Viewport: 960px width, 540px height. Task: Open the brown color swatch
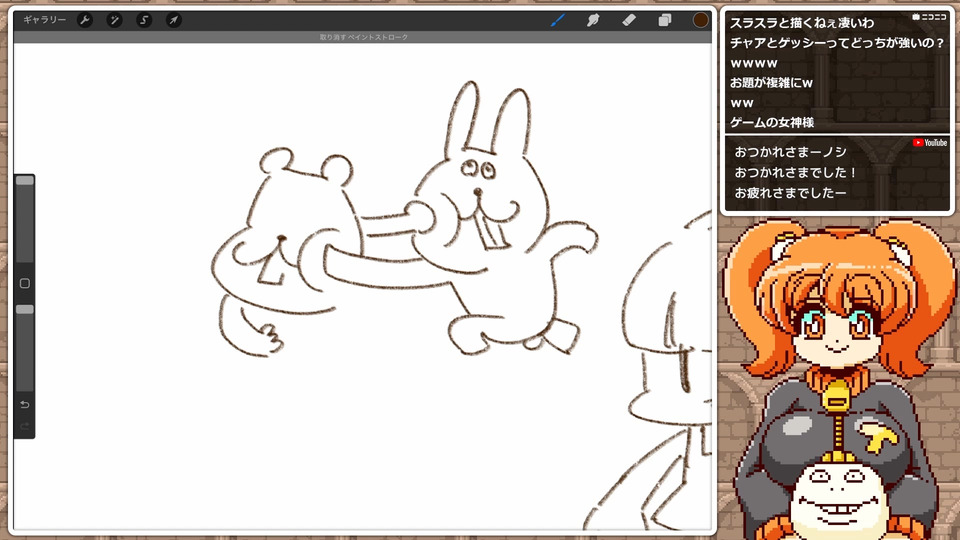700,20
